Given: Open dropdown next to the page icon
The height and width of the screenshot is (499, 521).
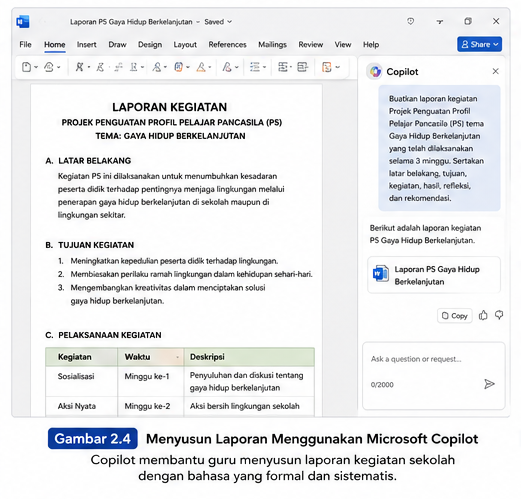Looking at the screenshot, I should tap(36, 67).
